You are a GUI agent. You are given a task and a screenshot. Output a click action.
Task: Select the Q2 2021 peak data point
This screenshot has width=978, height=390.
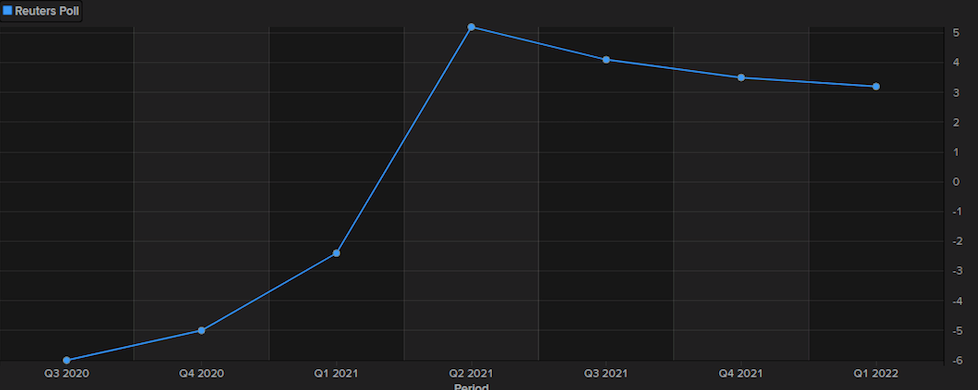(472, 27)
